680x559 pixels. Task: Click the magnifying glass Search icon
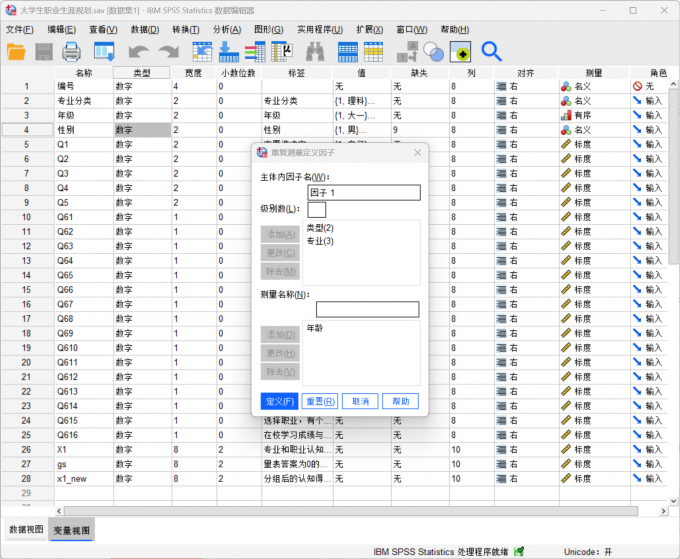point(491,51)
